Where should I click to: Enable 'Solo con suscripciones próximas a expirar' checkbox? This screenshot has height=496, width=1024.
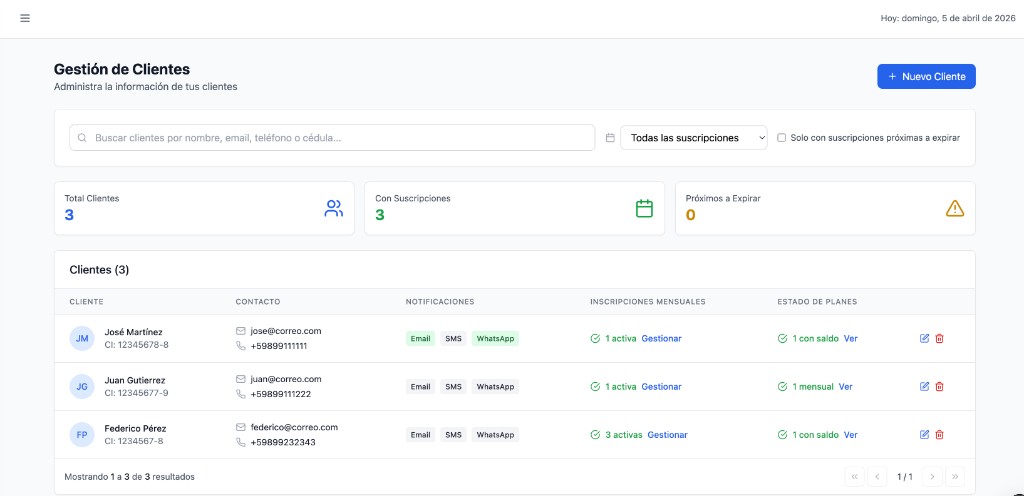(782, 138)
